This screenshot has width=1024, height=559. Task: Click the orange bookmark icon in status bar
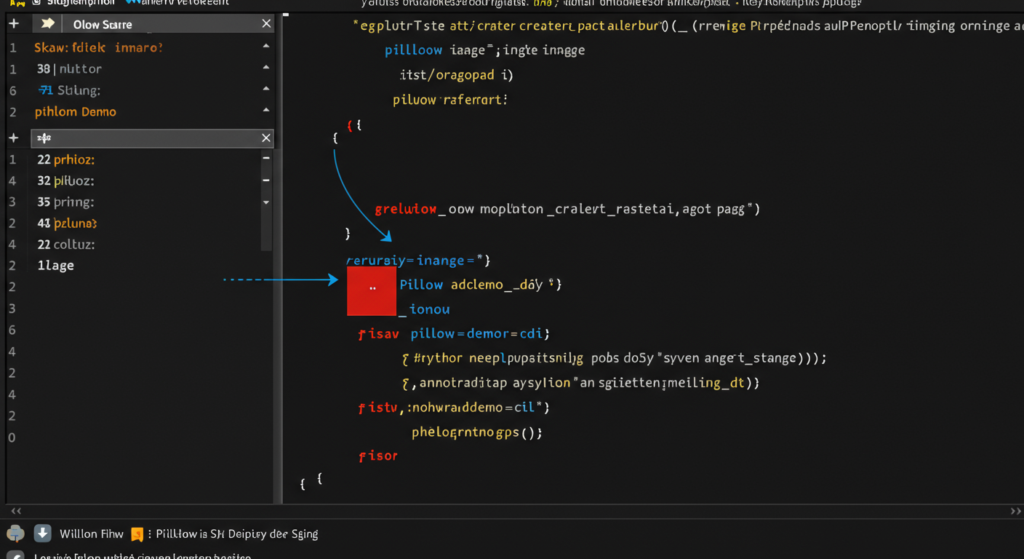[x=136, y=534]
